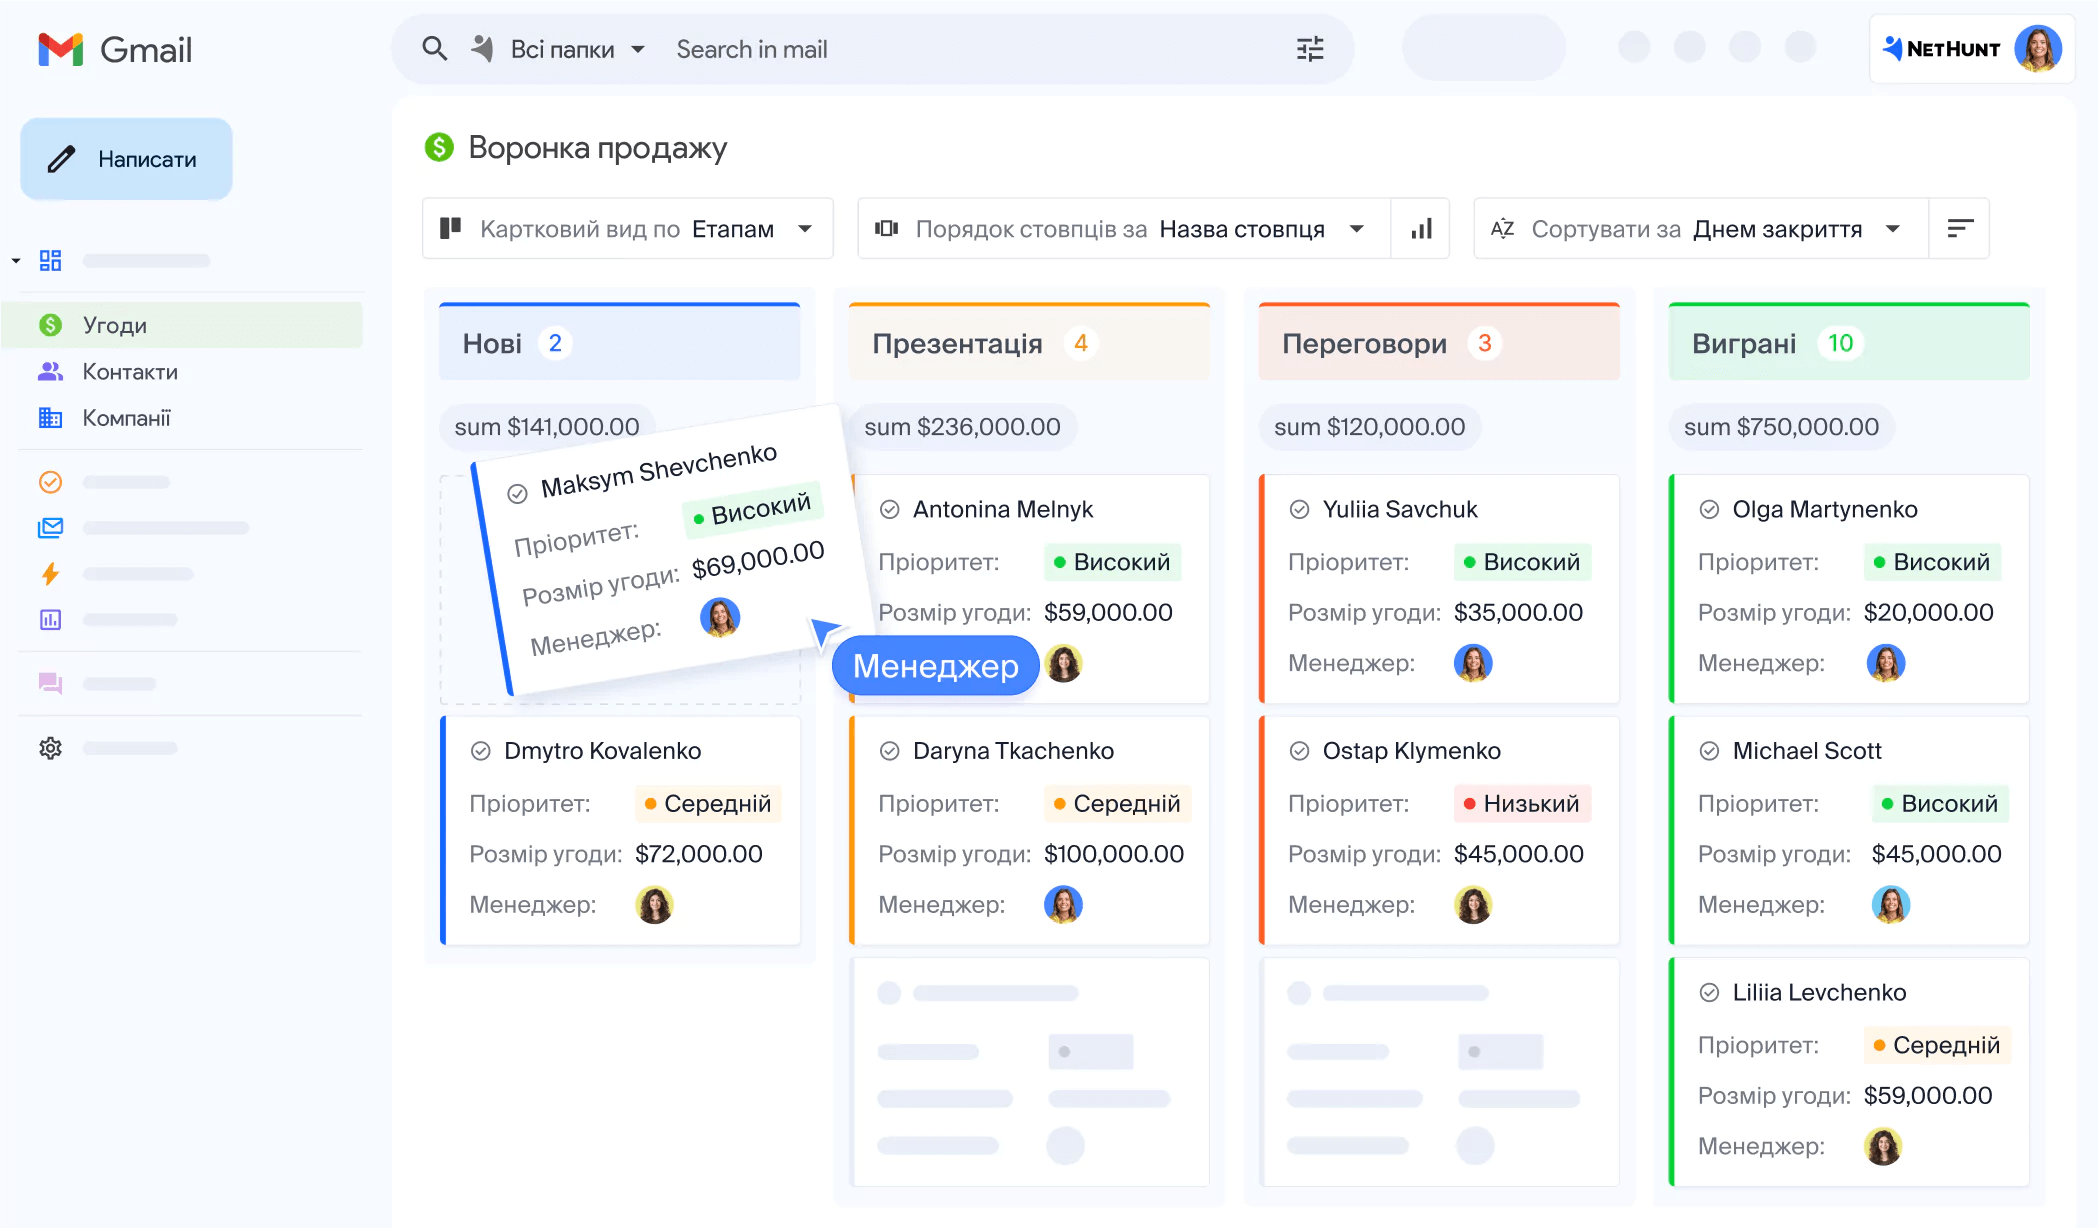Select the Угоди pipeline icon in sidebar
Image resolution: width=2098 pixels, height=1228 pixels.
click(50, 324)
